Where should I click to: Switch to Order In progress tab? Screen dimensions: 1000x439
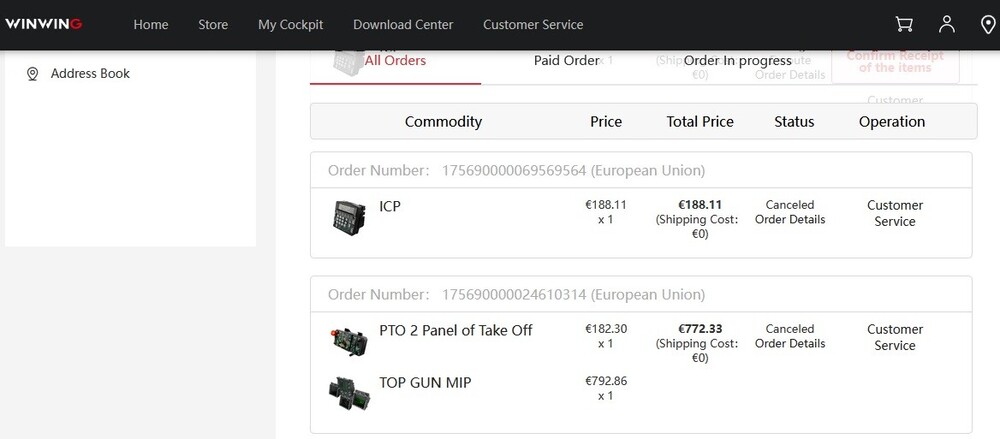[x=737, y=61]
